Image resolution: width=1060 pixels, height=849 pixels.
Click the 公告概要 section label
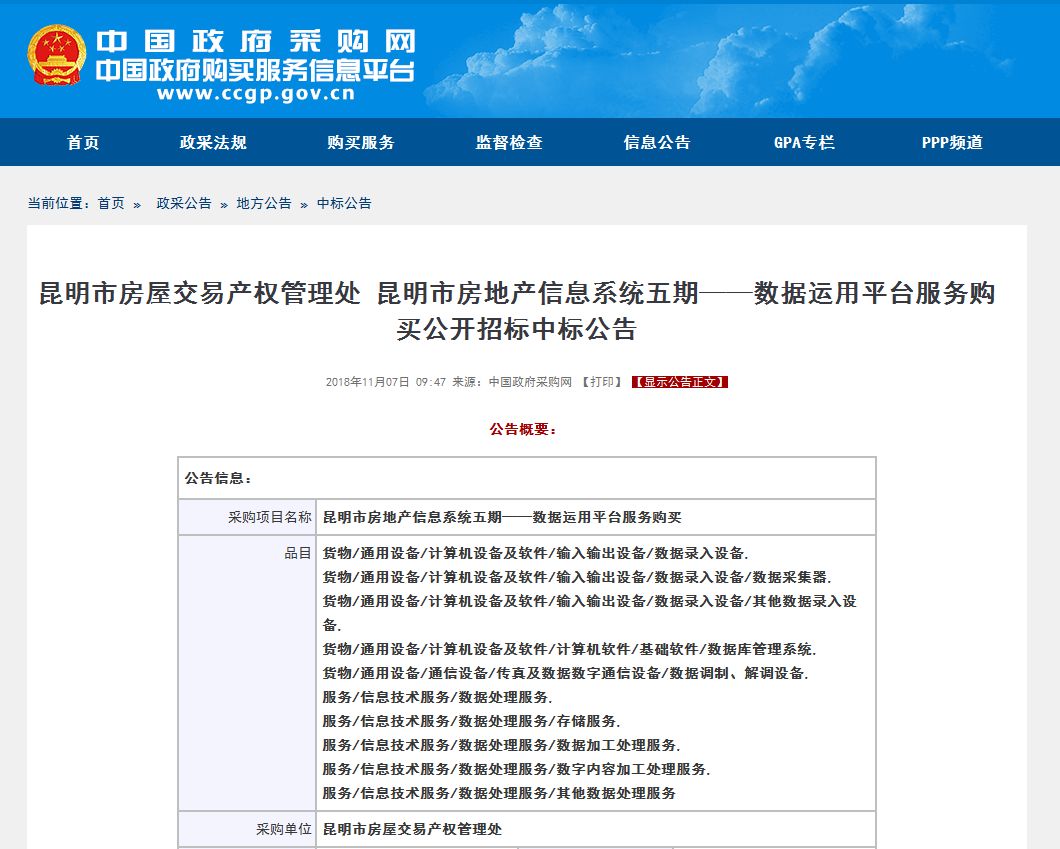[x=521, y=428]
